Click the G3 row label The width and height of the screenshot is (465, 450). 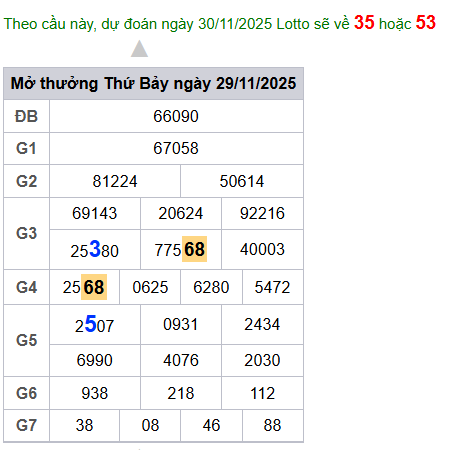[26, 233]
